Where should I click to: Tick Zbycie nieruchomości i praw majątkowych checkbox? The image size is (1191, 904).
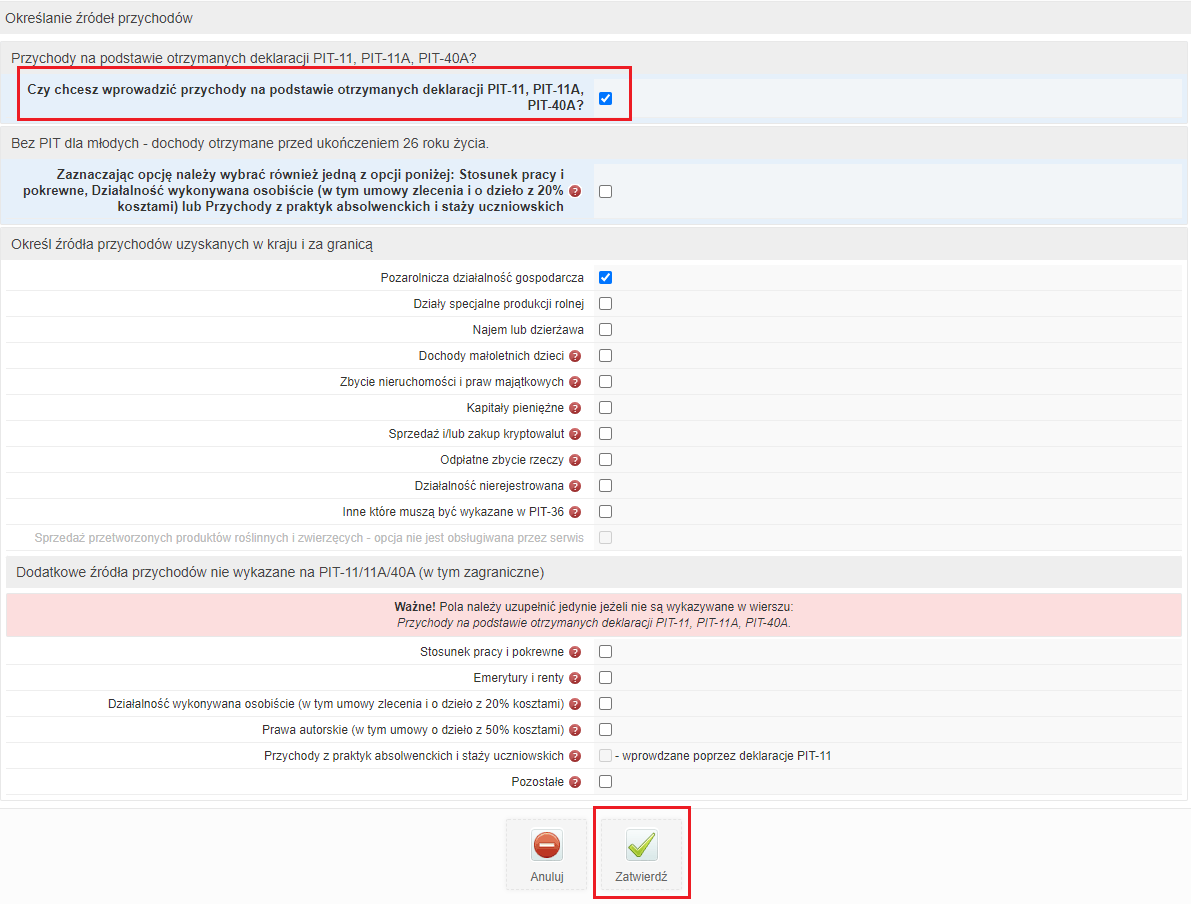605,381
